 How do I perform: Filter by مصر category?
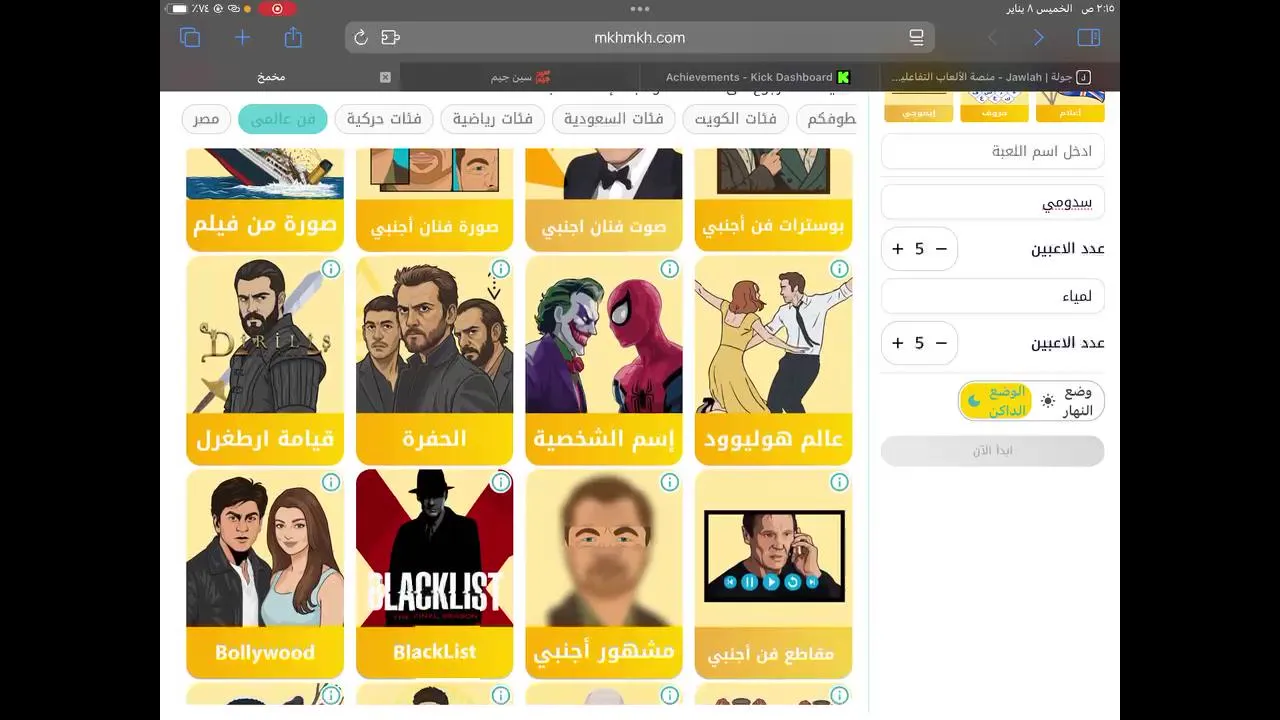[207, 119]
